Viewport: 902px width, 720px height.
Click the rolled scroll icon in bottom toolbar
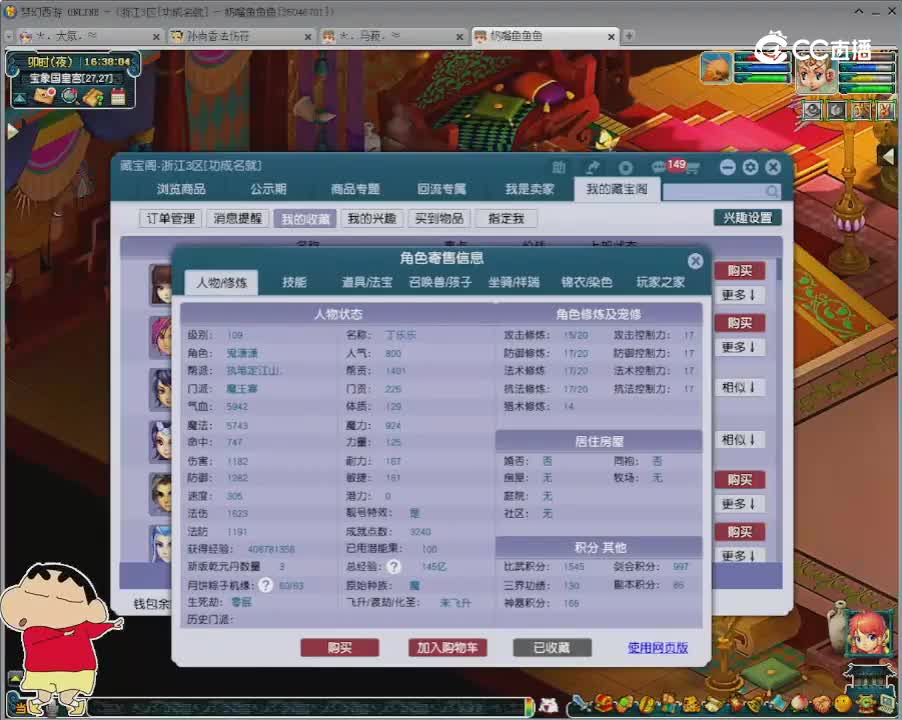coord(712,704)
